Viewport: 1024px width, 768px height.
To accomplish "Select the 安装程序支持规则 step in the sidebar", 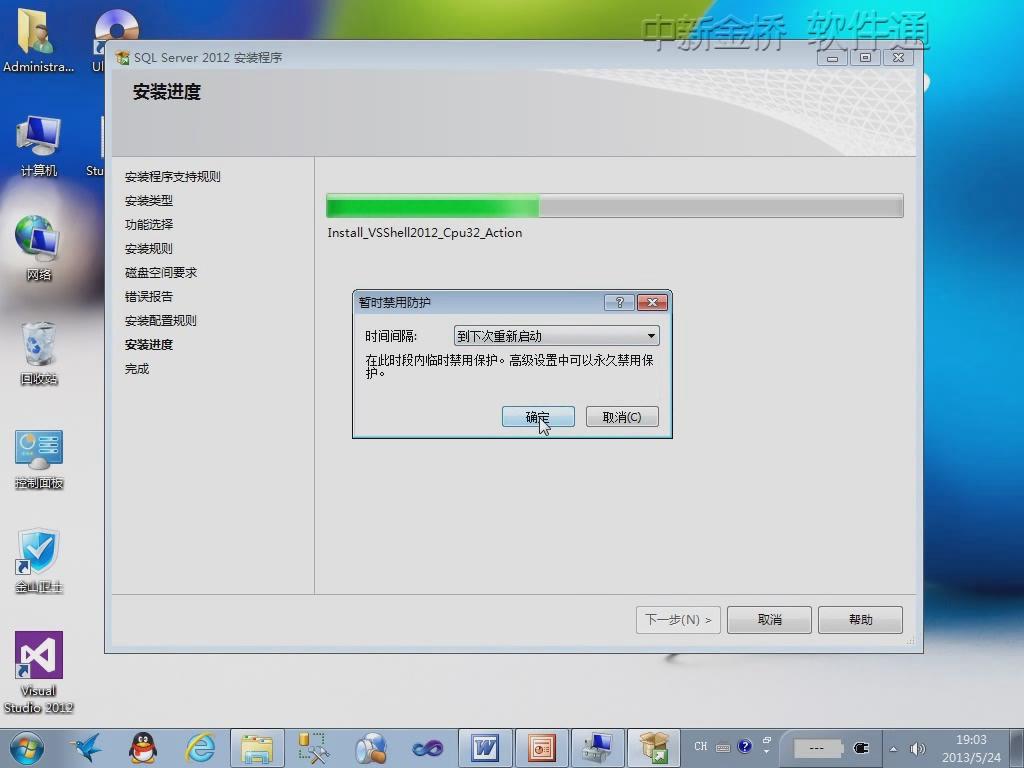I will (172, 176).
